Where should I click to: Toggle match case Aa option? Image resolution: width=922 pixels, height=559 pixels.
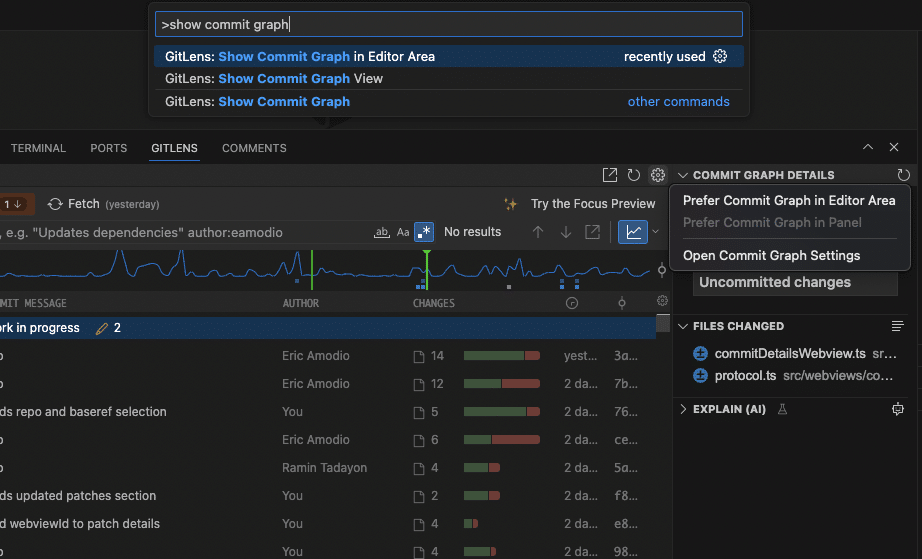tap(403, 232)
